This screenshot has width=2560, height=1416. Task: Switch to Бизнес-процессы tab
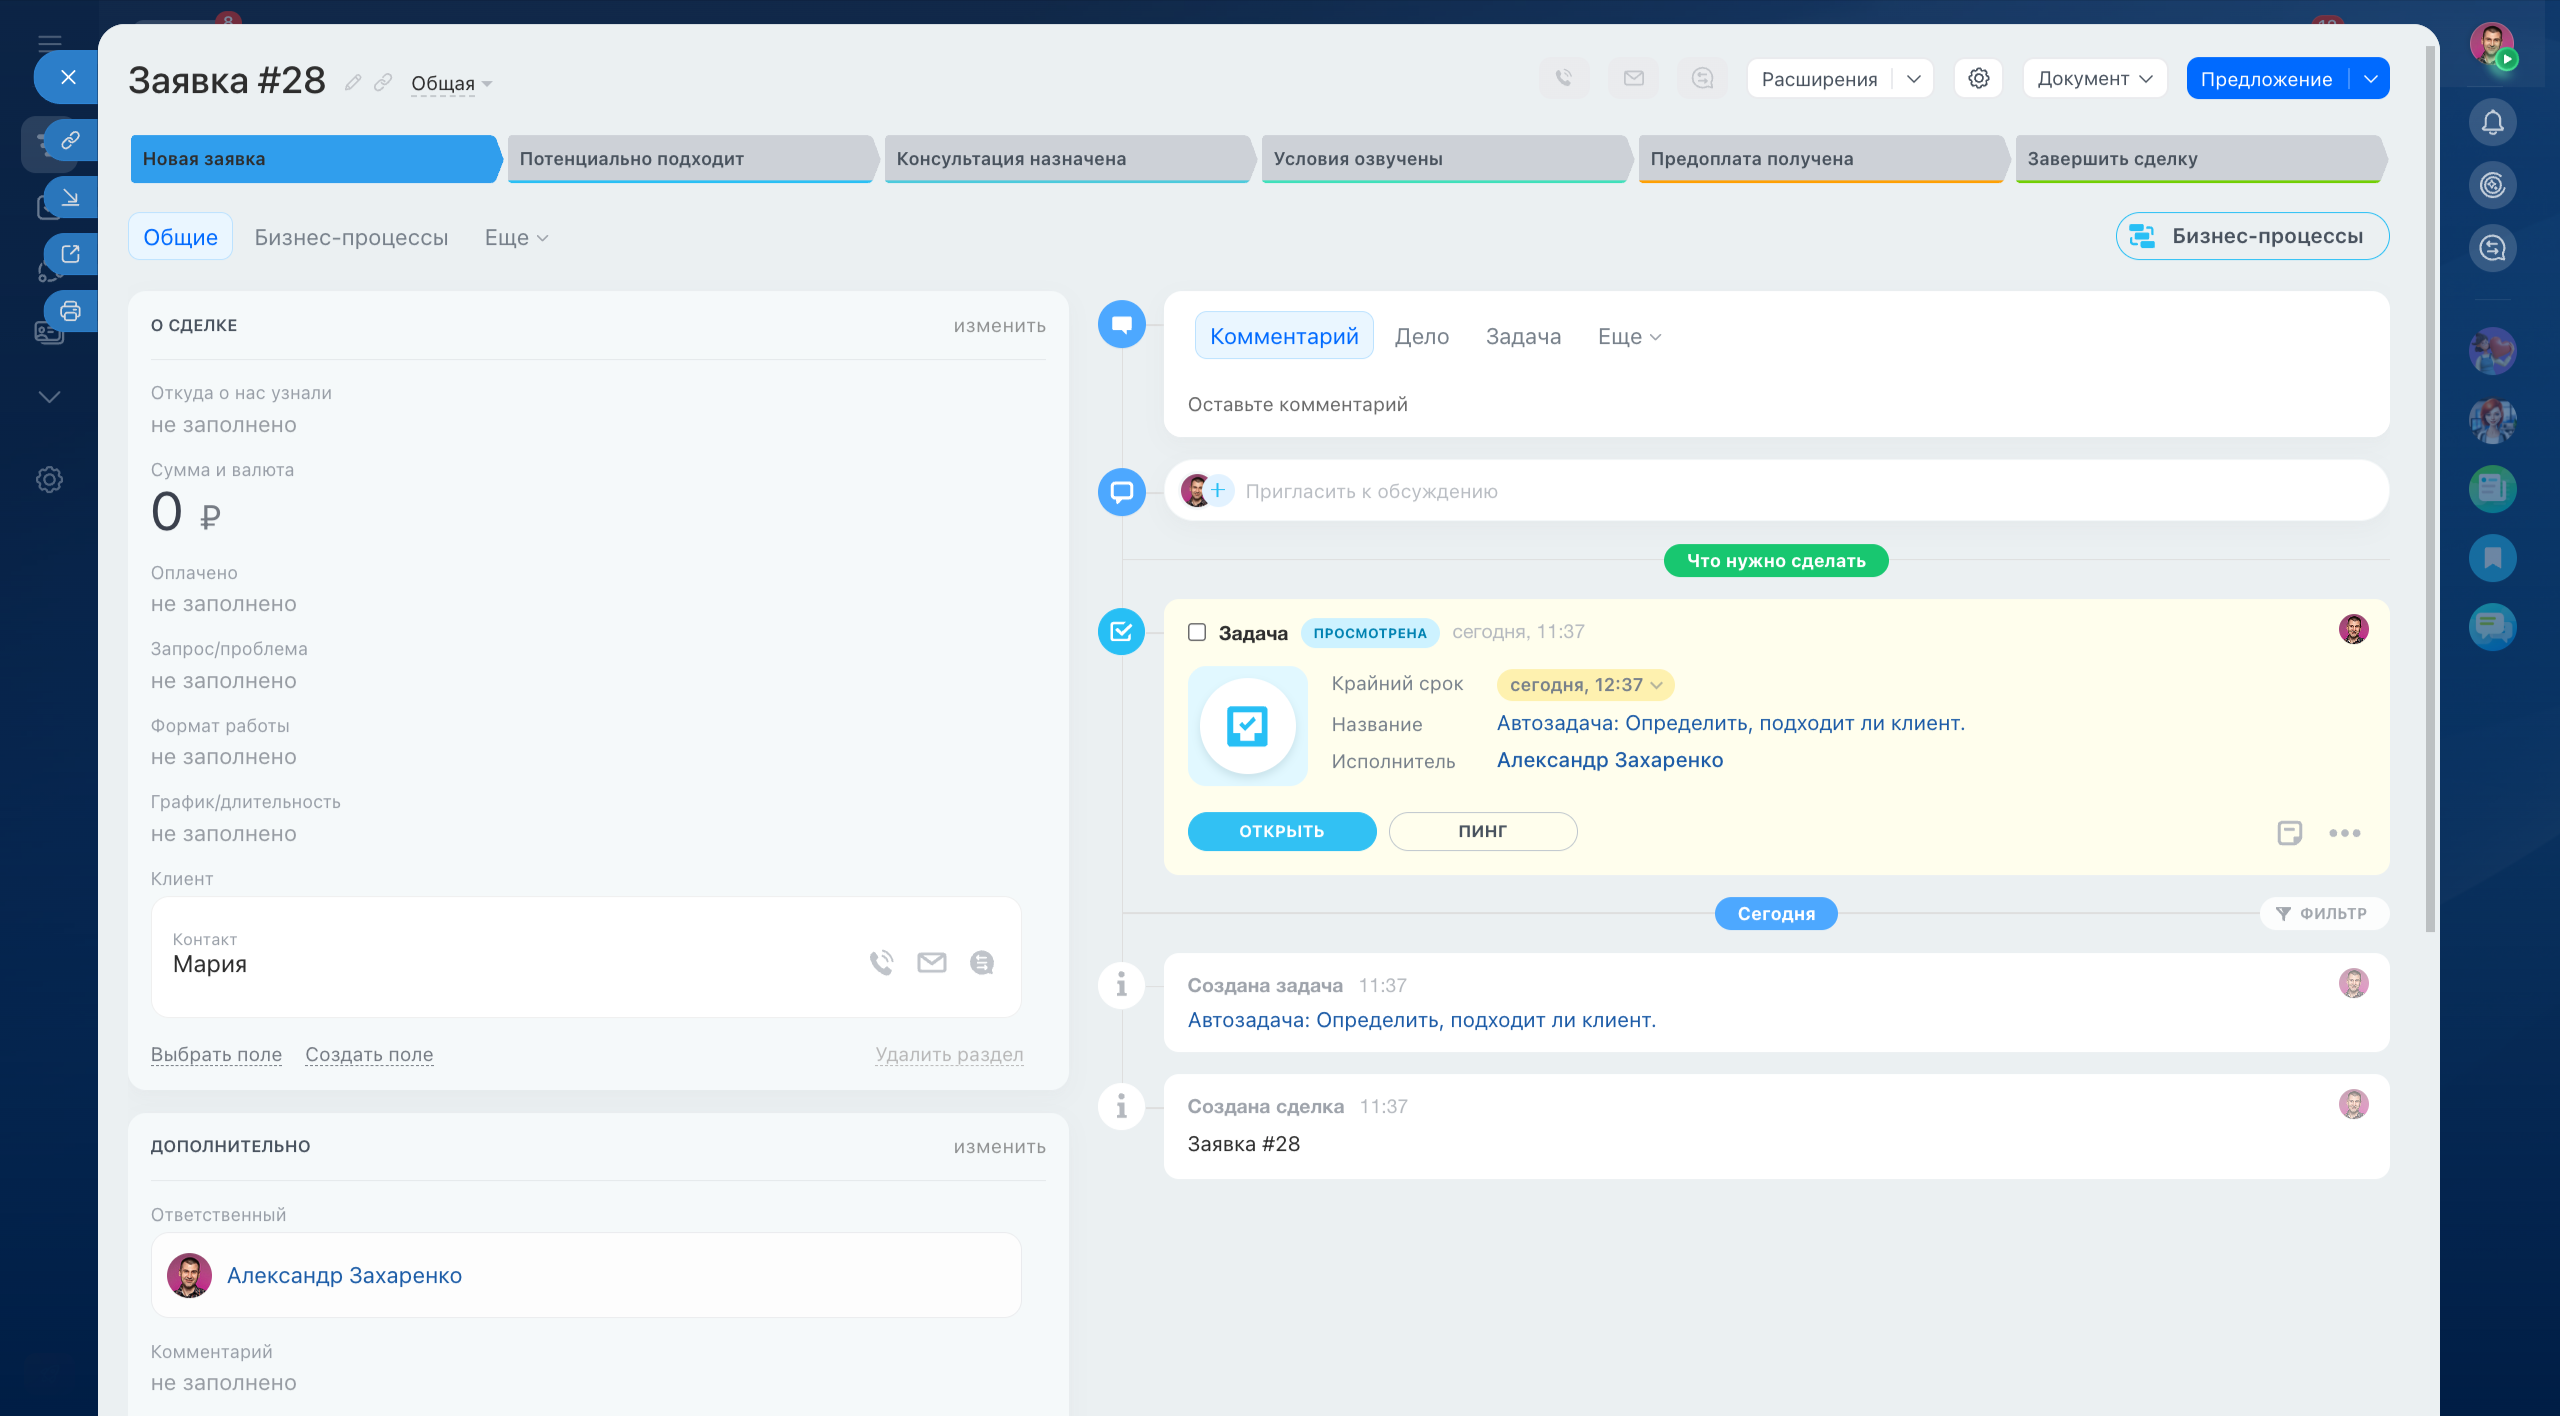(351, 238)
